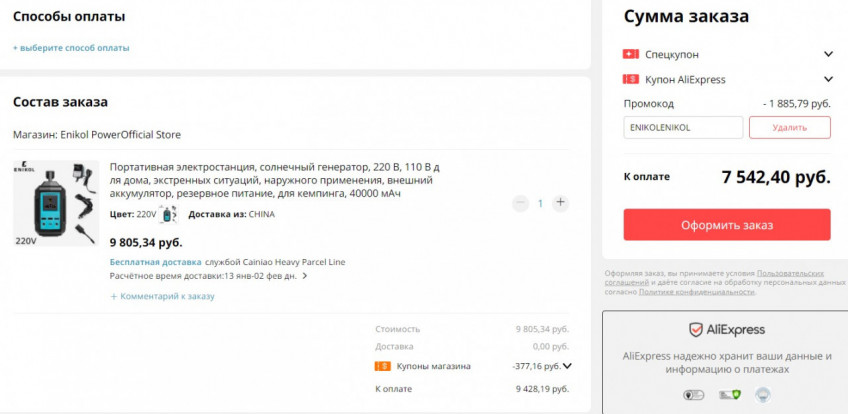Expand the Купон AliExpress dropdown
This screenshot has width=848, height=414.
coord(828,79)
